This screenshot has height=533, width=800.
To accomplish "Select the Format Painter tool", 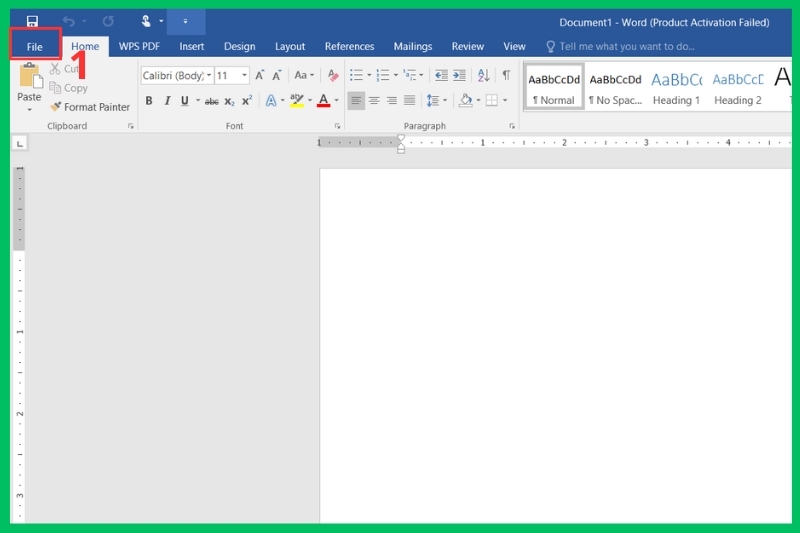I will (90, 107).
